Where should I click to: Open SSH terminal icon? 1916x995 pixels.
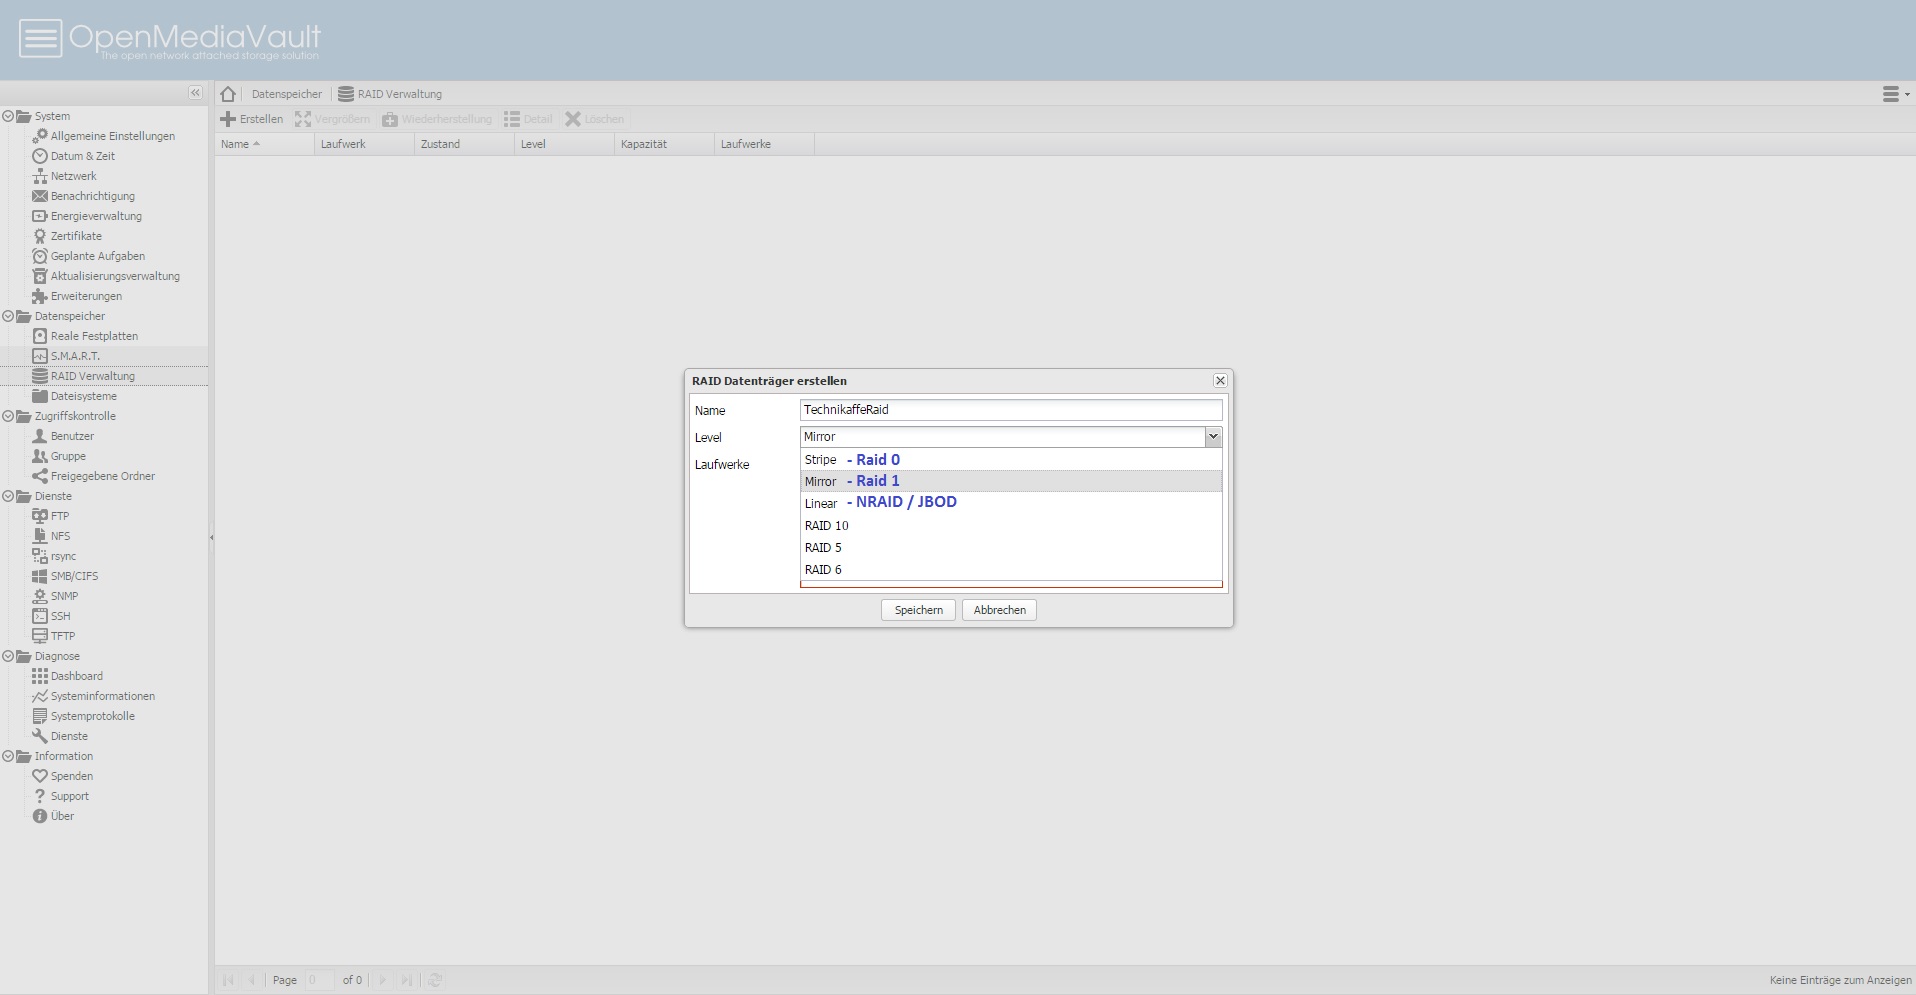(40, 616)
